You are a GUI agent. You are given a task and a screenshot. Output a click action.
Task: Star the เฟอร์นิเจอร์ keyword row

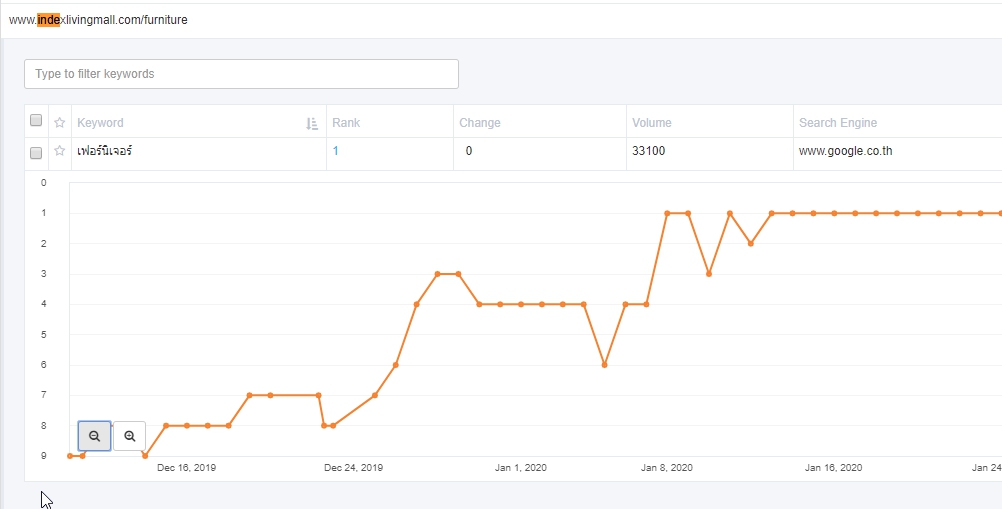point(60,152)
